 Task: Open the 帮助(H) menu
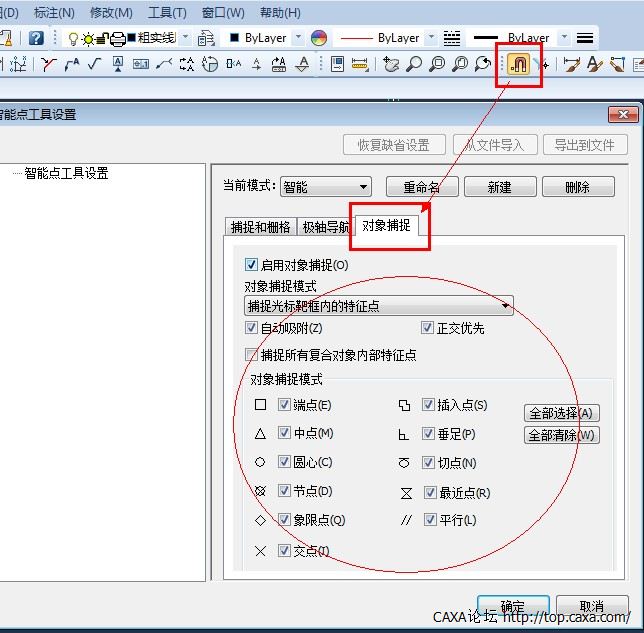click(280, 13)
